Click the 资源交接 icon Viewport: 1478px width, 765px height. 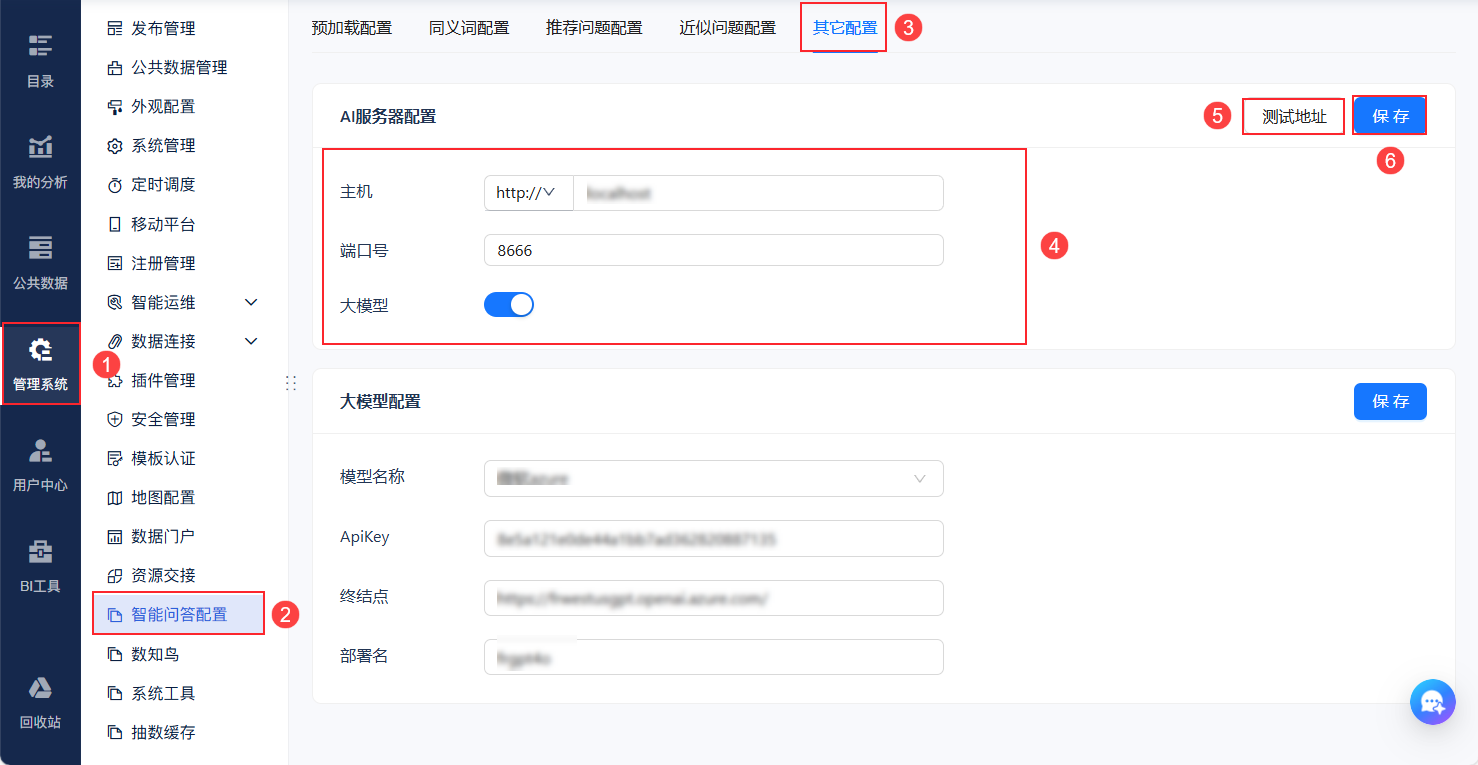click(114, 575)
